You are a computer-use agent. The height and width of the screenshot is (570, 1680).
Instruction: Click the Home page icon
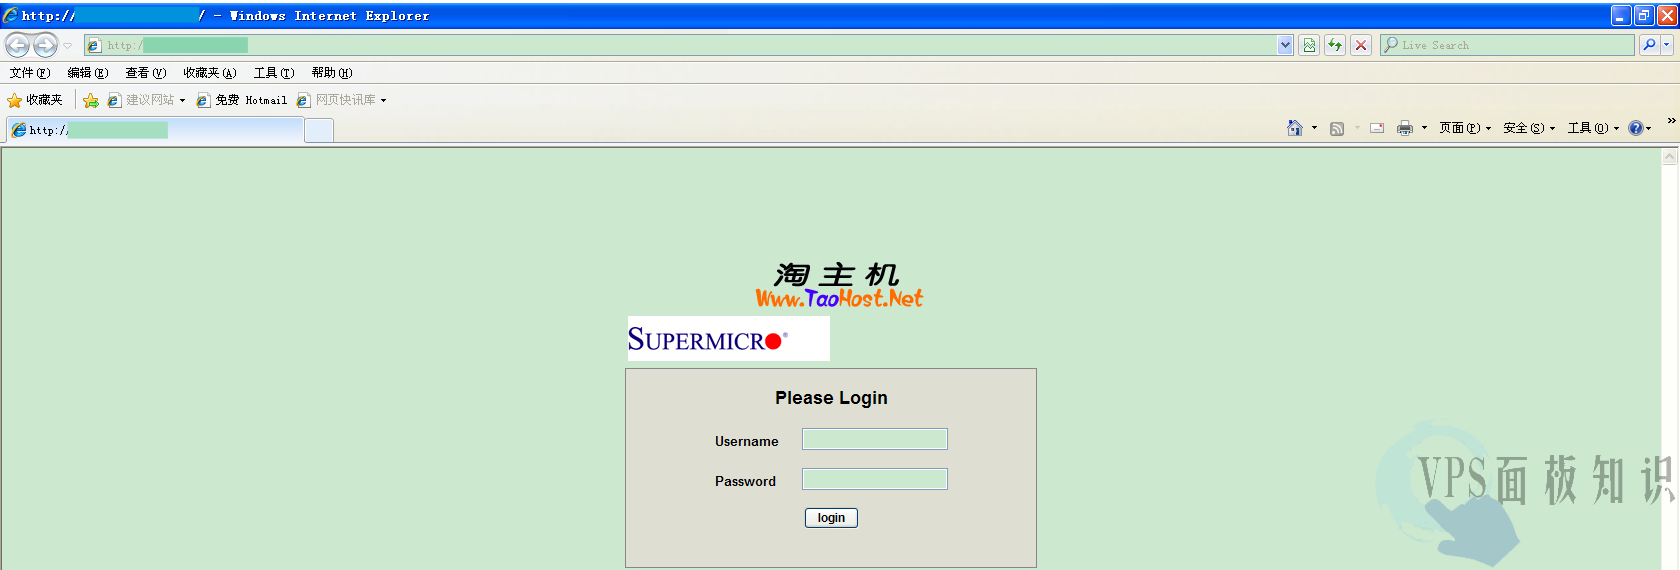pos(1295,128)
